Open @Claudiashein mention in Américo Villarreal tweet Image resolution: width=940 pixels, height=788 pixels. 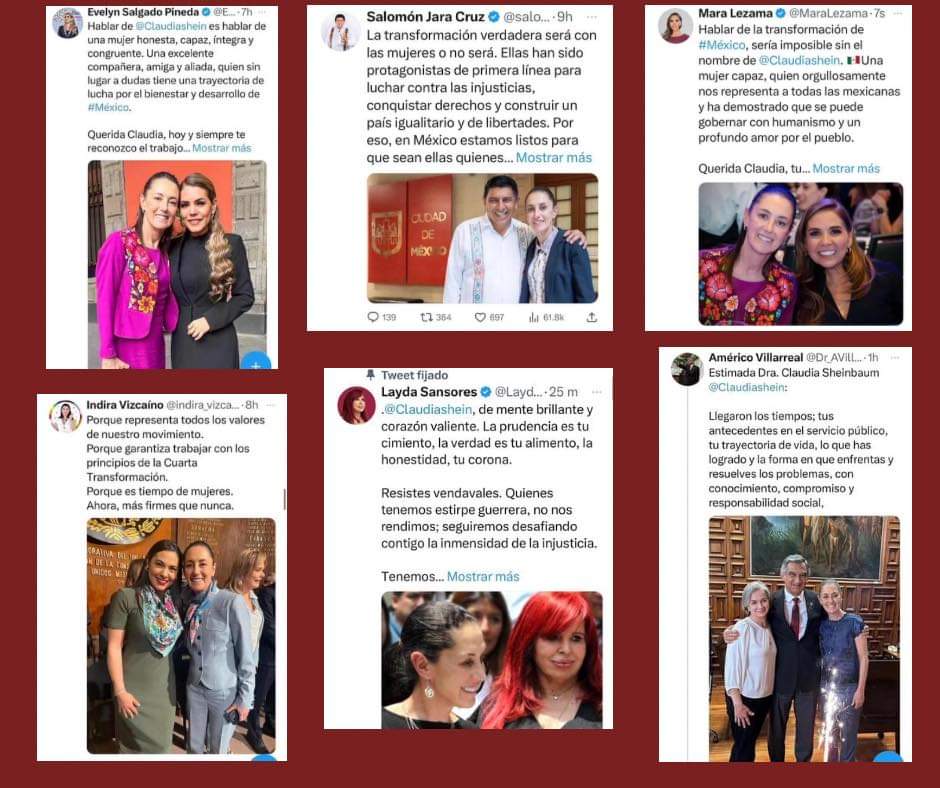[x=746, y=387]
